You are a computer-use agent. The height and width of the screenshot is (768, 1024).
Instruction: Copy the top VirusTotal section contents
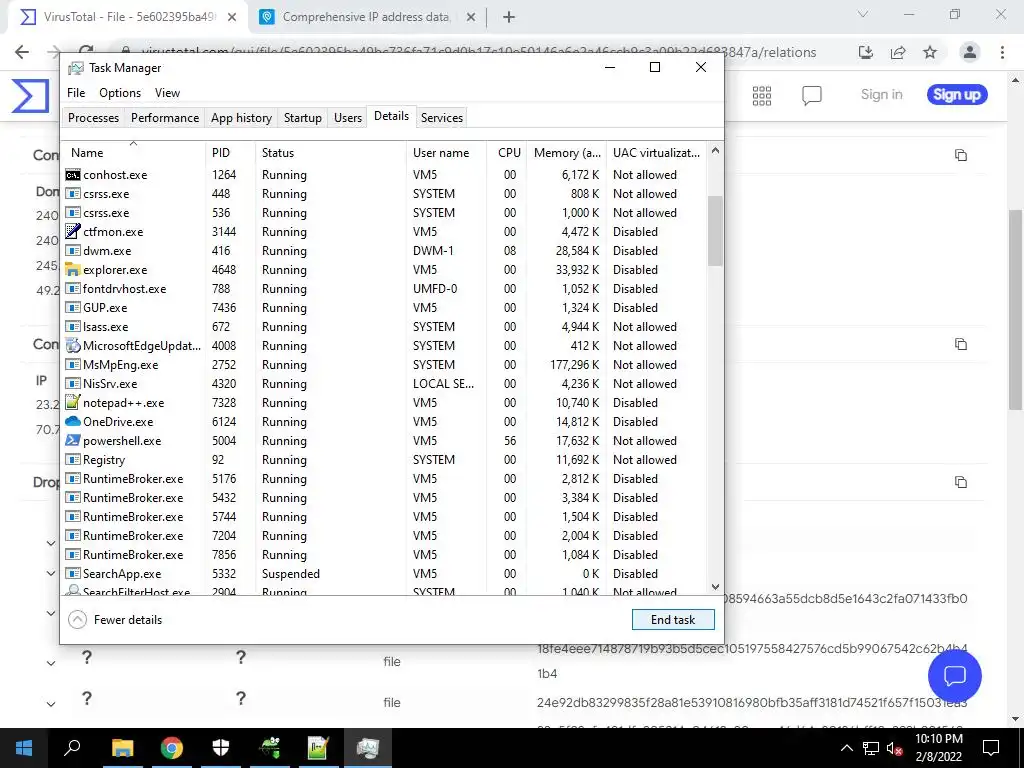pos(961,155)
